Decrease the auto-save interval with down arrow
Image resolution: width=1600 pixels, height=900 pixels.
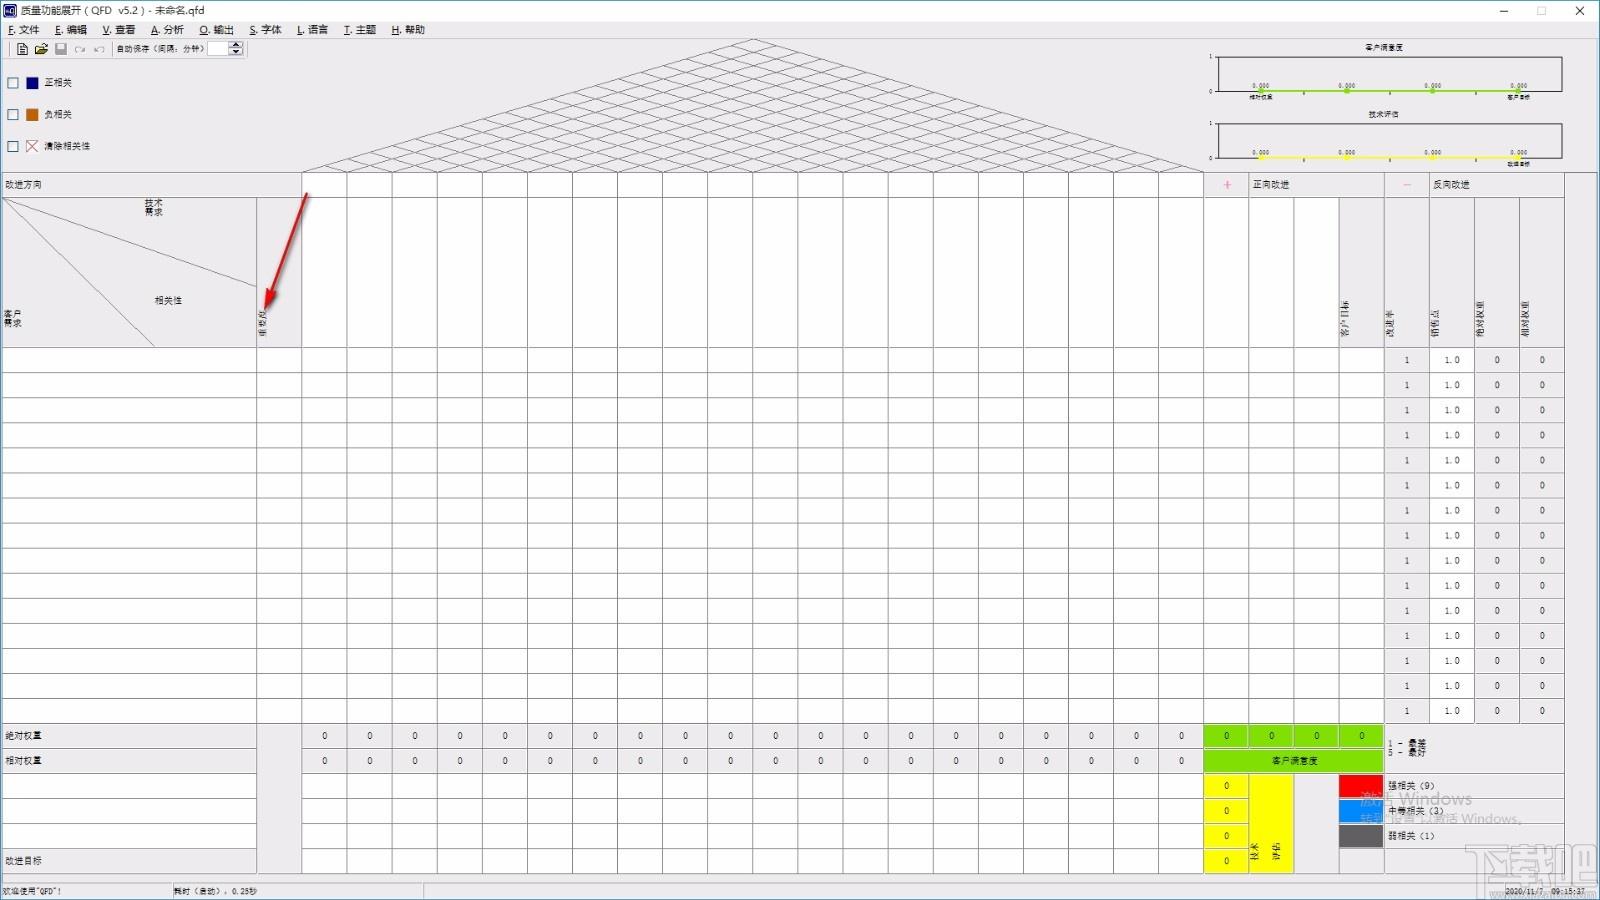click(236, 53)
